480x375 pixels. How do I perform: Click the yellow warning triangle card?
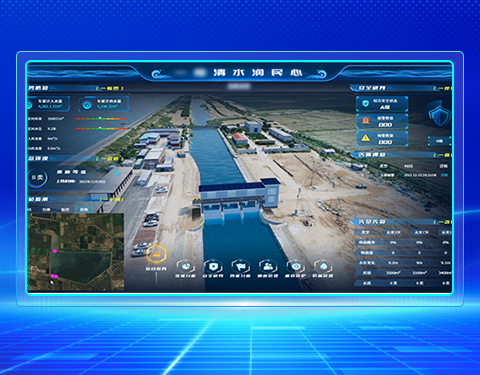tap(382, 139)
